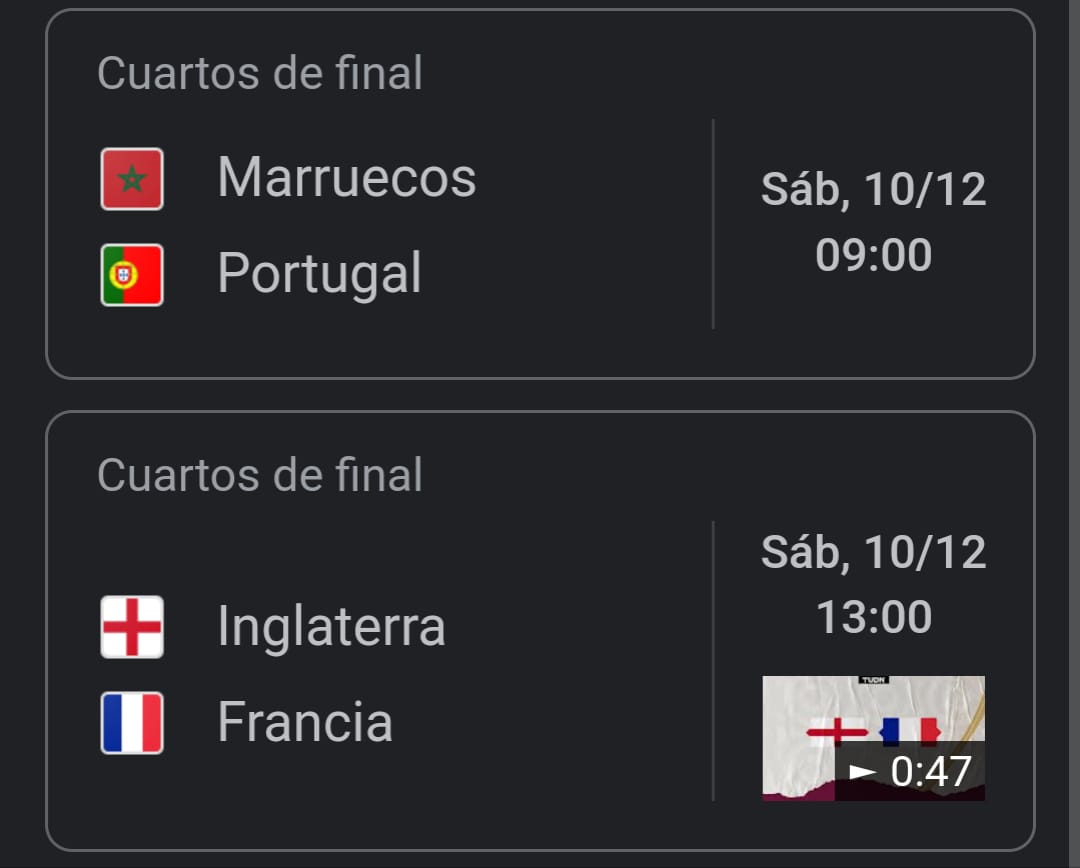Image resolution: width=1080 pixels, height=868 pixels.
Task: Click the 09:00 kickoff time
Action: pos(873,255)
